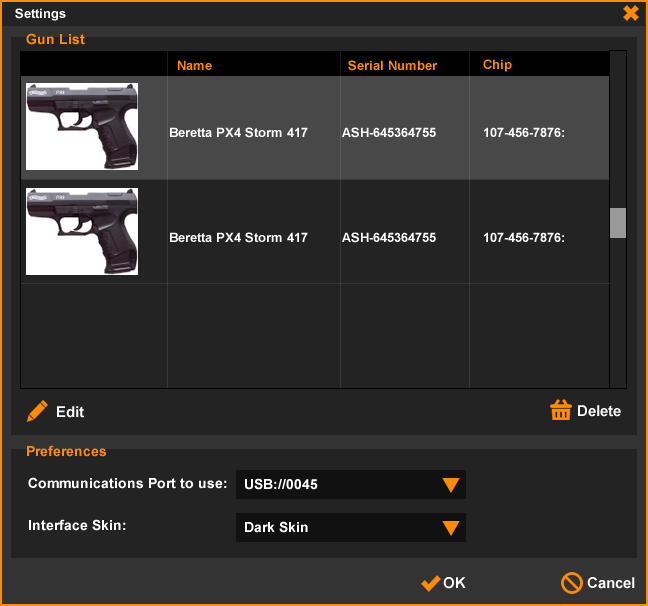The width and height of the screenshot is (648, 606).
Task: Click chip 107-456-7876 in first row
Action: coord(524,133)
